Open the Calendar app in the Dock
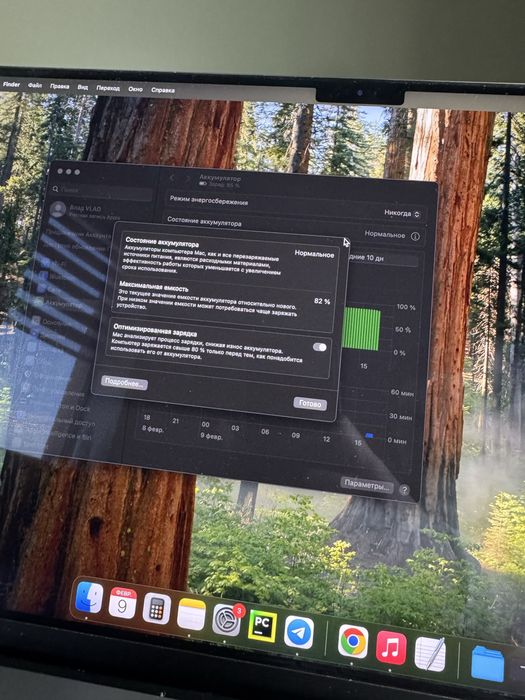 tap(122, 603)
